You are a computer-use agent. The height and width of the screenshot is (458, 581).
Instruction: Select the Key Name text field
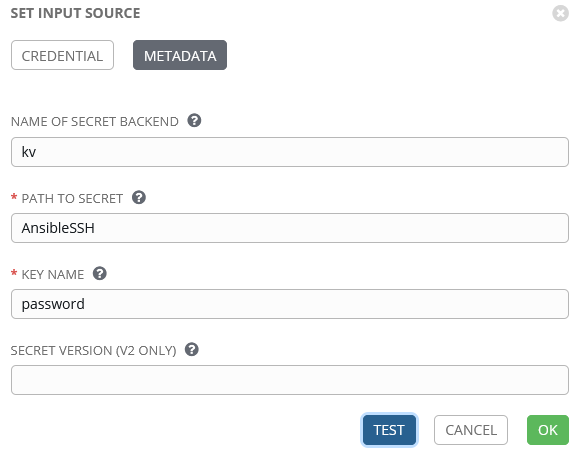pos(290,304)
